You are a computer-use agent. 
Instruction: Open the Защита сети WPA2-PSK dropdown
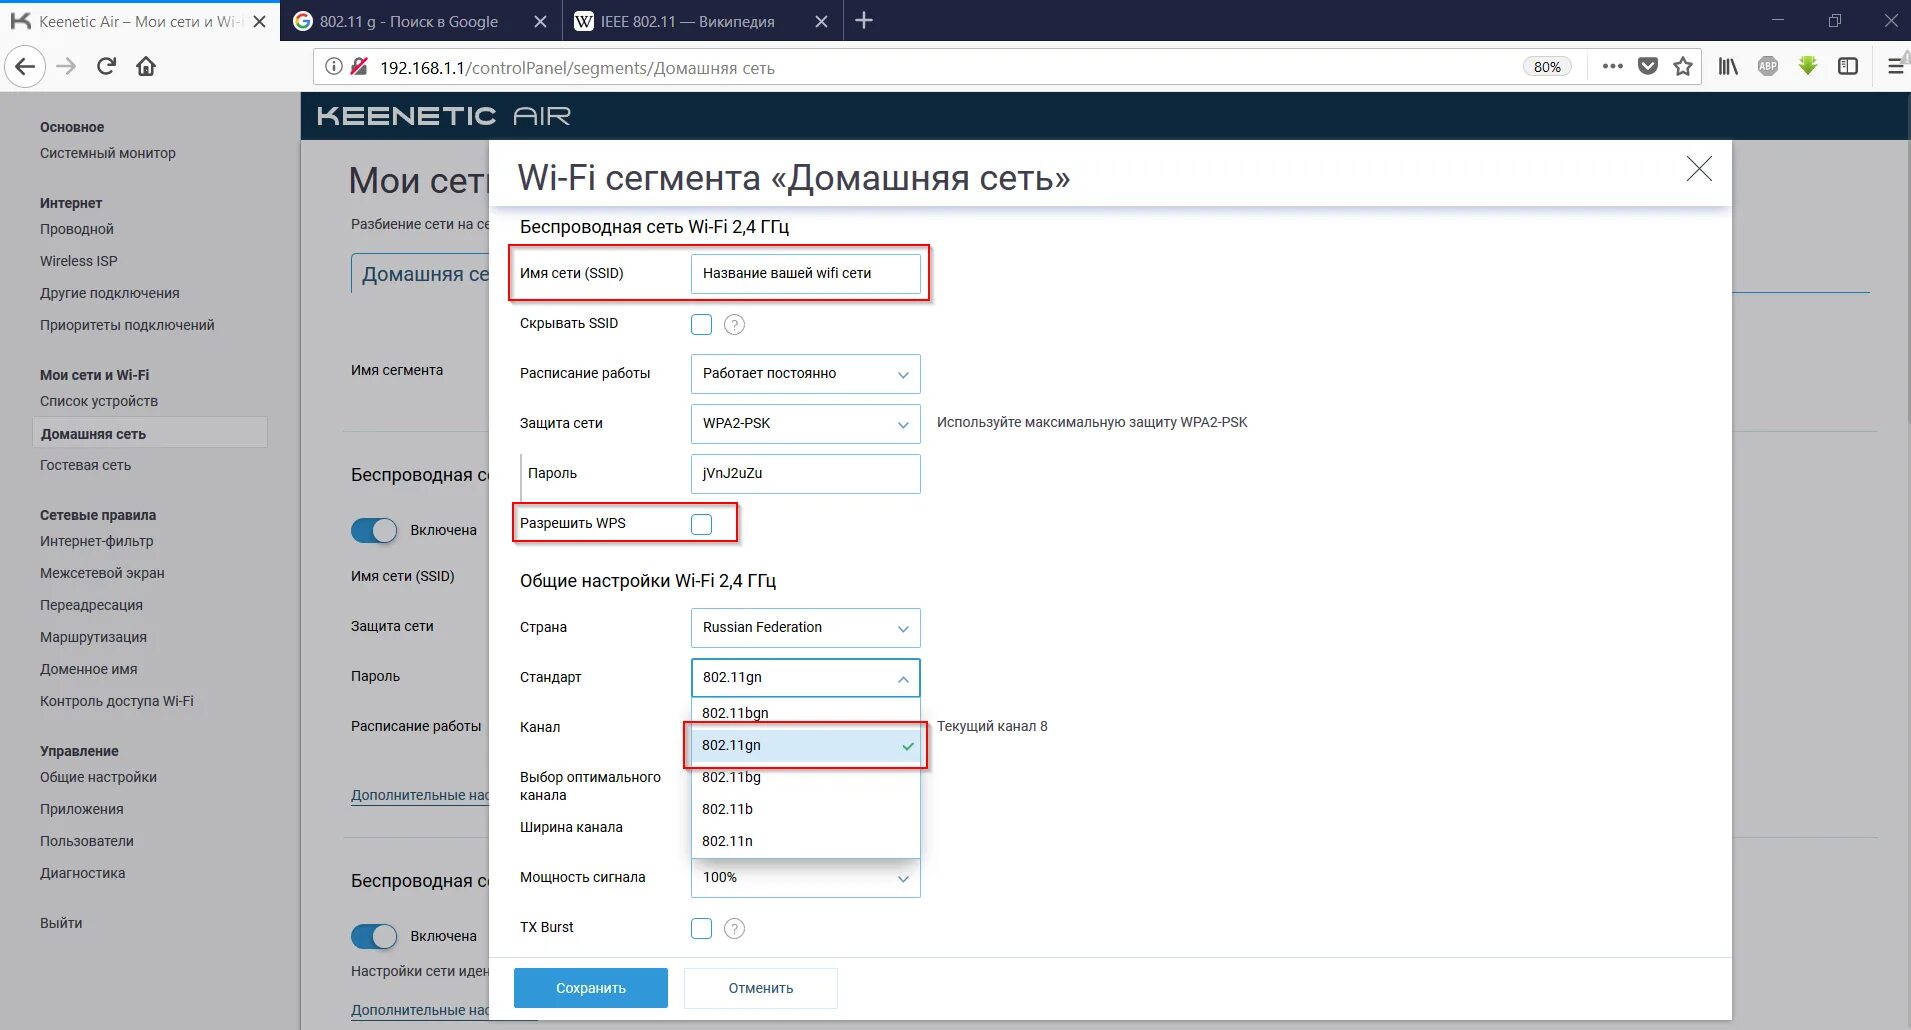pyautogui.click(x=805, y=423)
